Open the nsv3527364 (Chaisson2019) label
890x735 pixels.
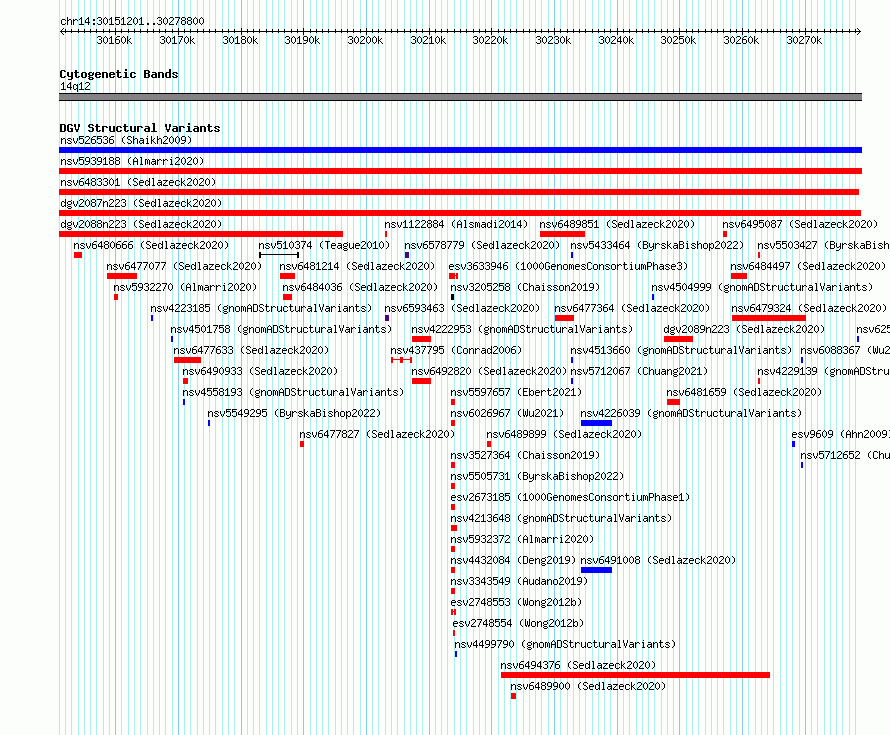click(x=525, y=455)
